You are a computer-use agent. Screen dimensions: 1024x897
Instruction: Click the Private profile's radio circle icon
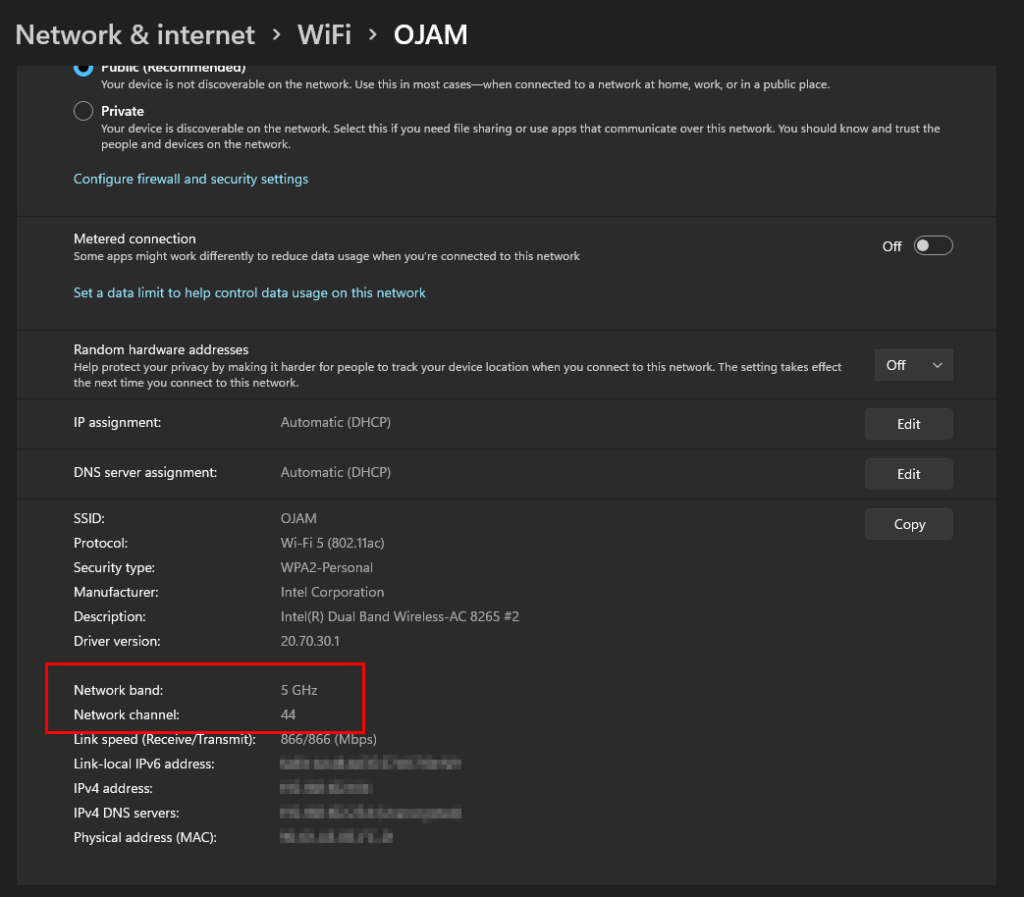tap(82, 111)
